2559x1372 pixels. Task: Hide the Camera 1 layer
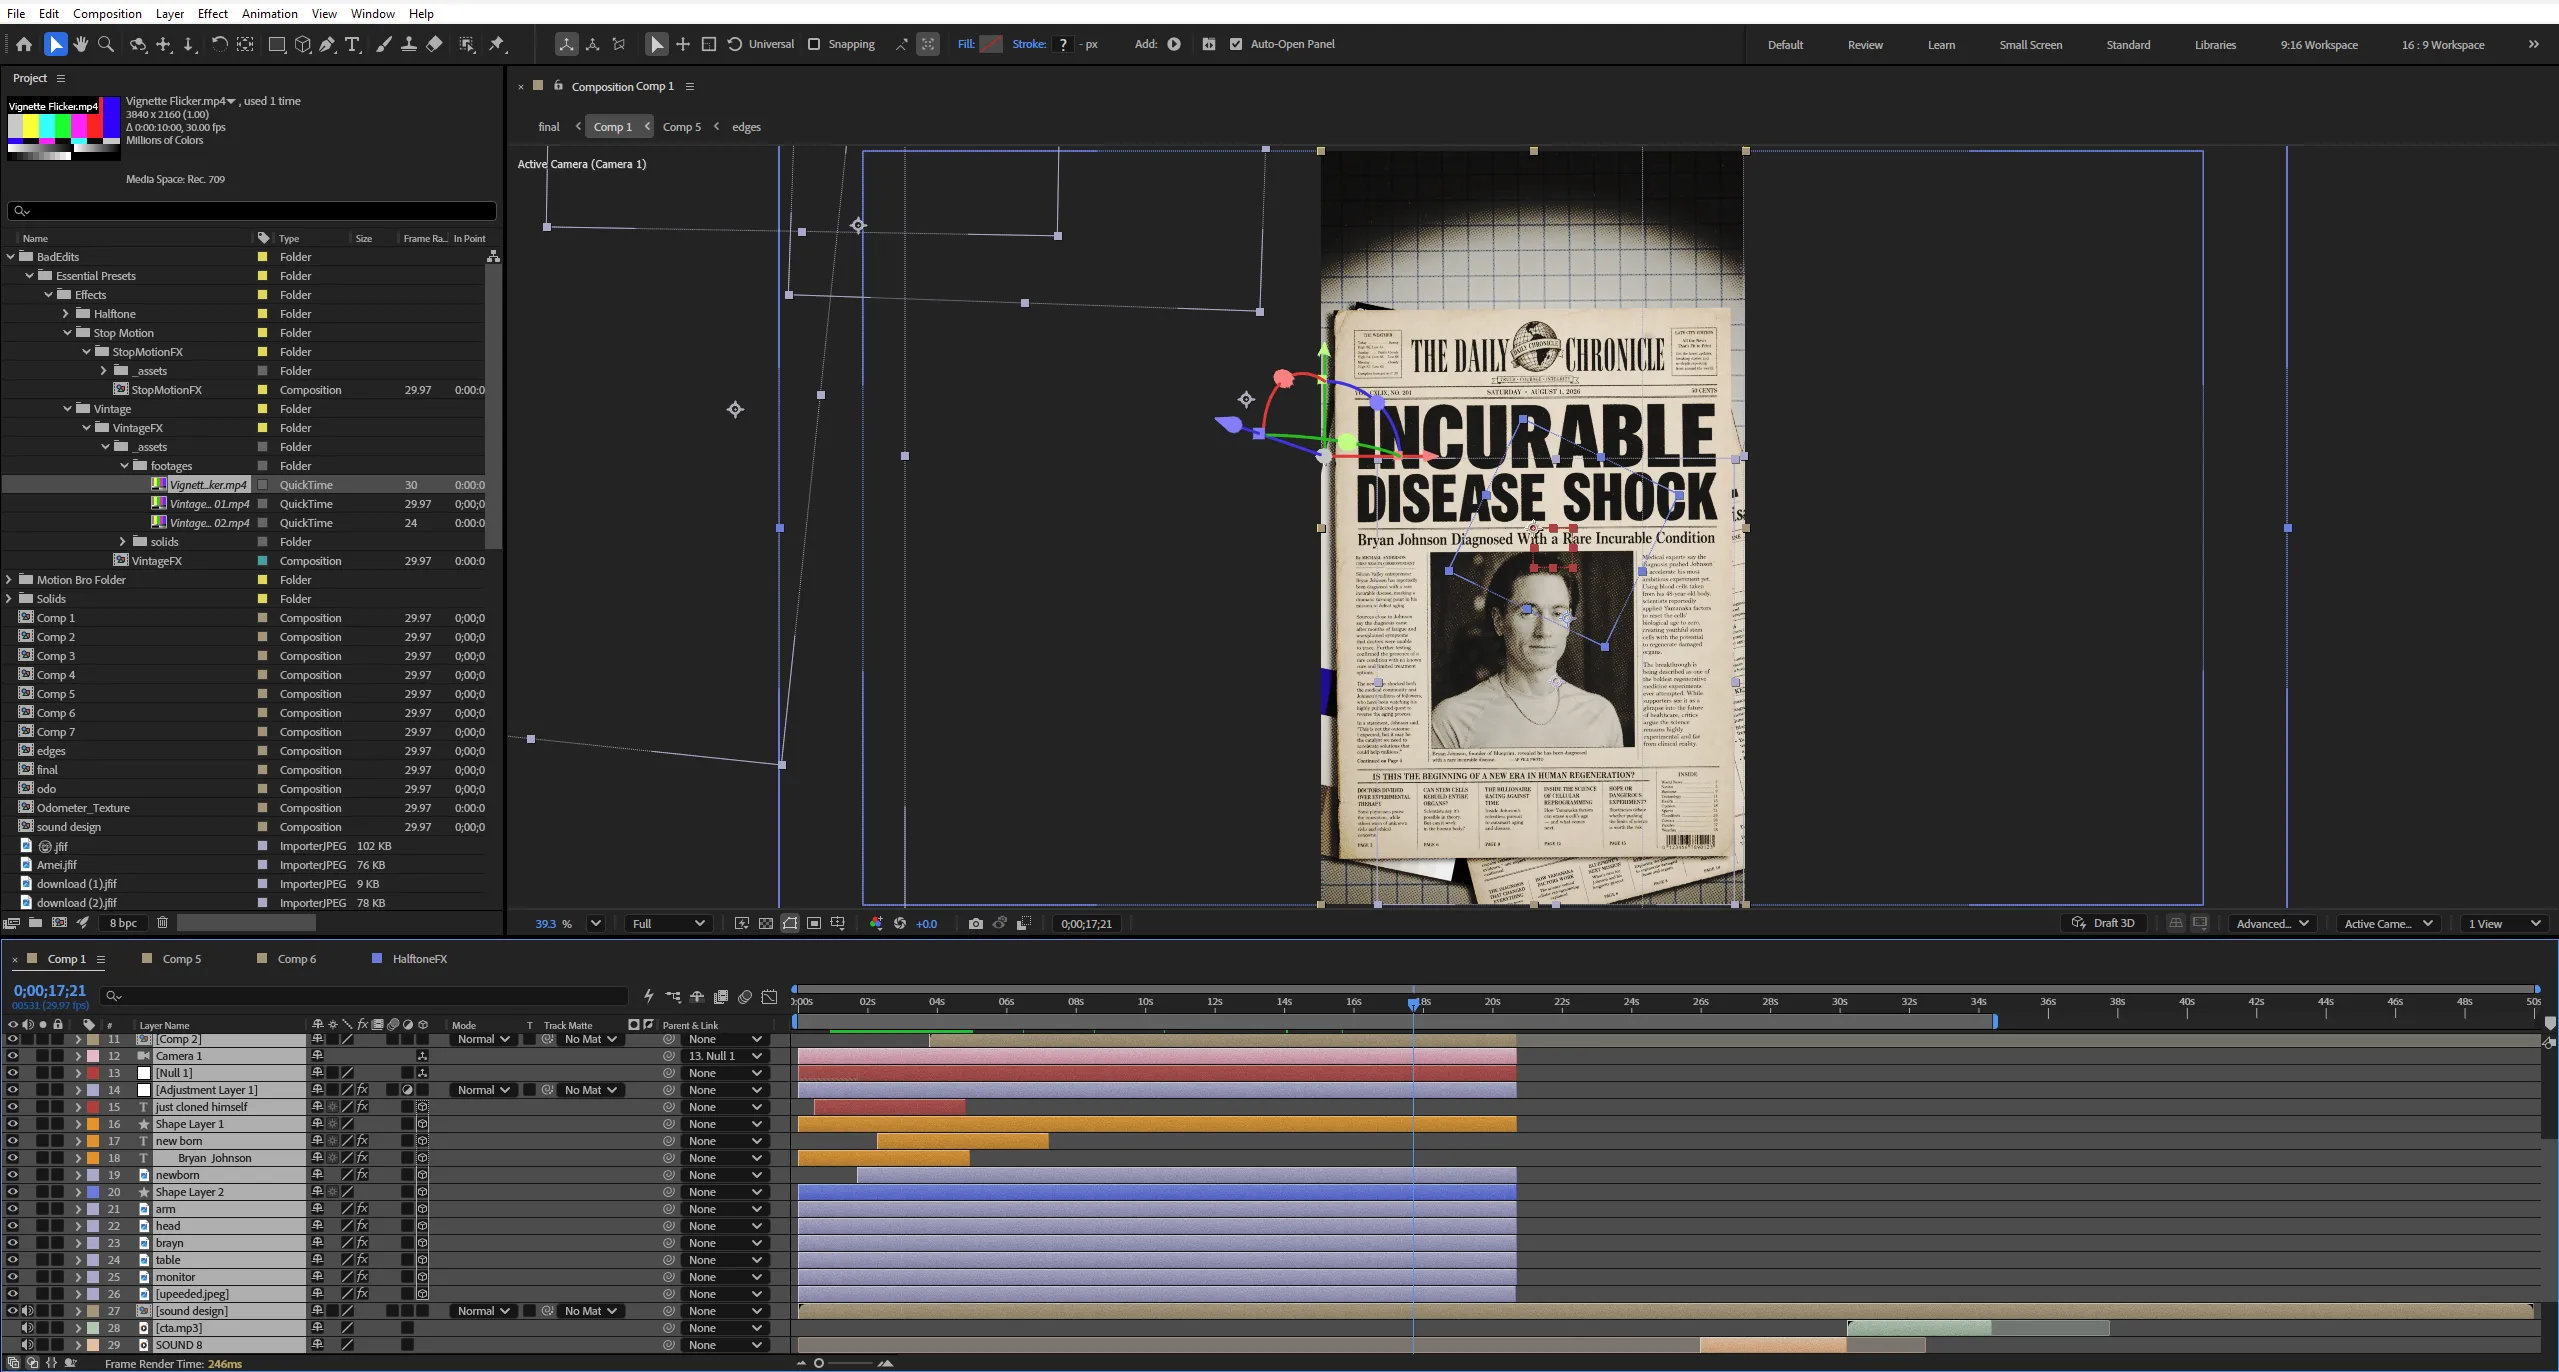(x=12, y=1056)
